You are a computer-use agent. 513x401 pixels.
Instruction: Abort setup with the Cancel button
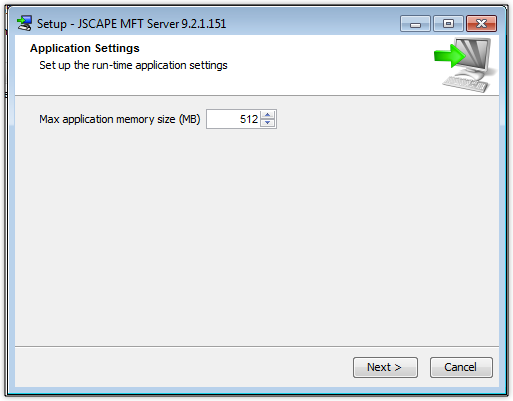point(461,367)
